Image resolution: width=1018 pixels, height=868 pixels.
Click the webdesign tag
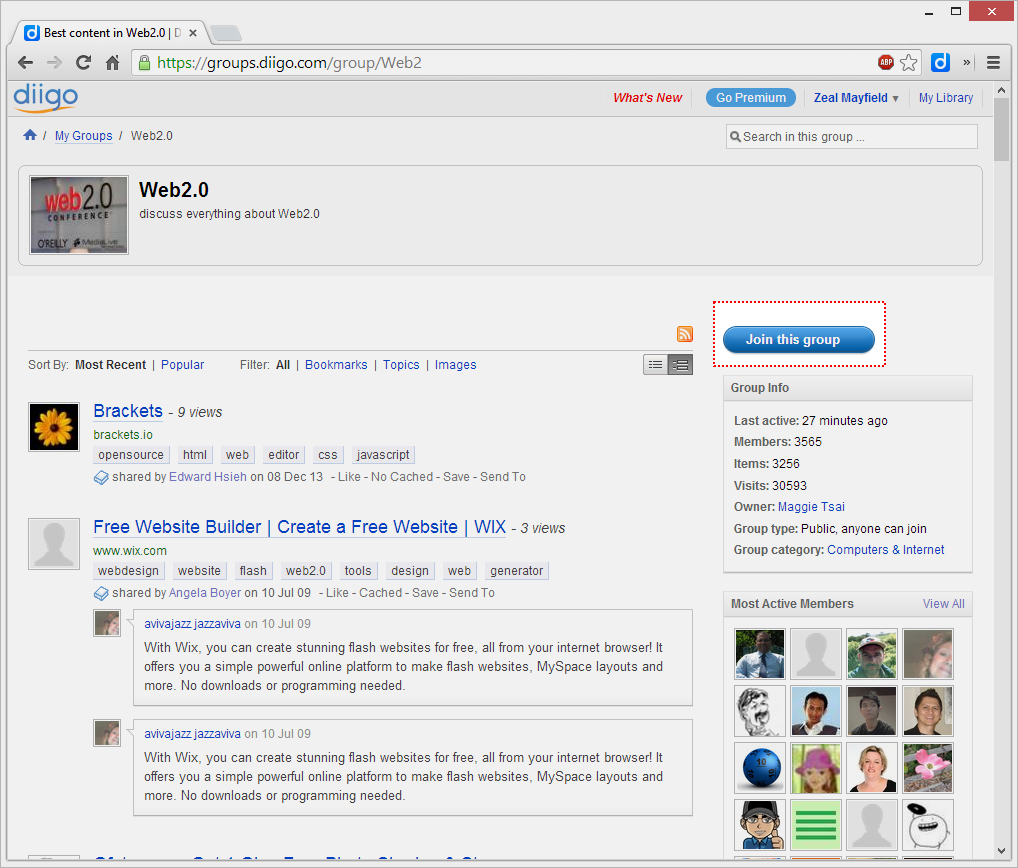coord(129,571)
